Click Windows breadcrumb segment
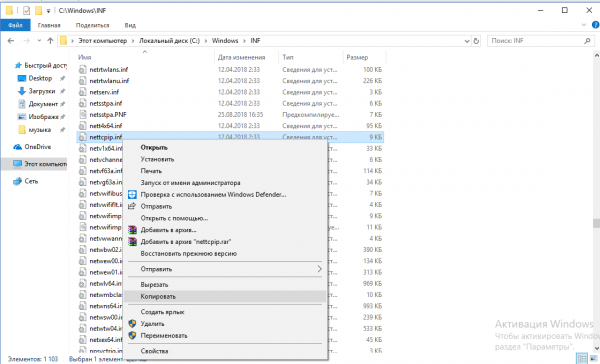The height and width of the screenshot is (364, 600). (x=225, y=41)
